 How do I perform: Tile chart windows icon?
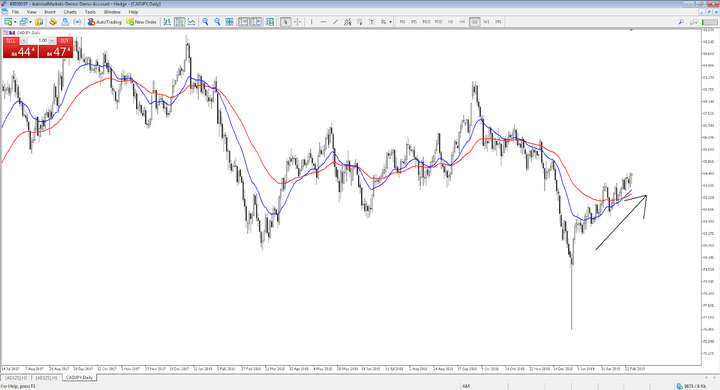tap(230, 22)
